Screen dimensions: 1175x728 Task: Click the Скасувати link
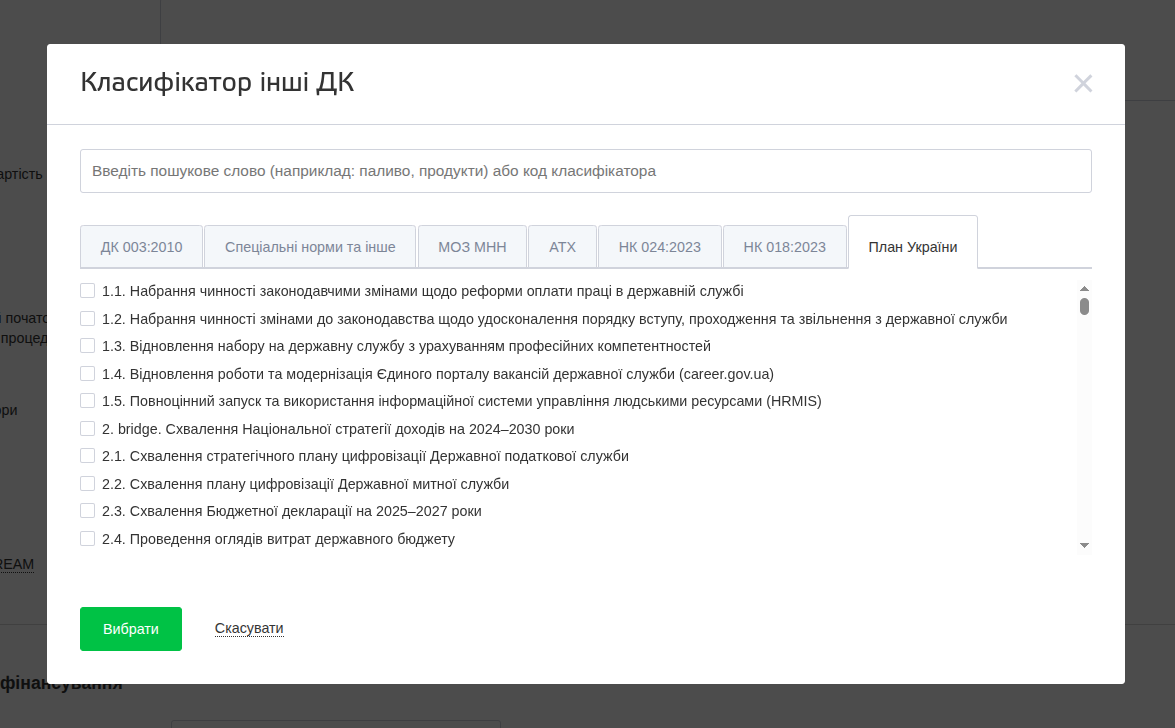click(x=249, y=629)
